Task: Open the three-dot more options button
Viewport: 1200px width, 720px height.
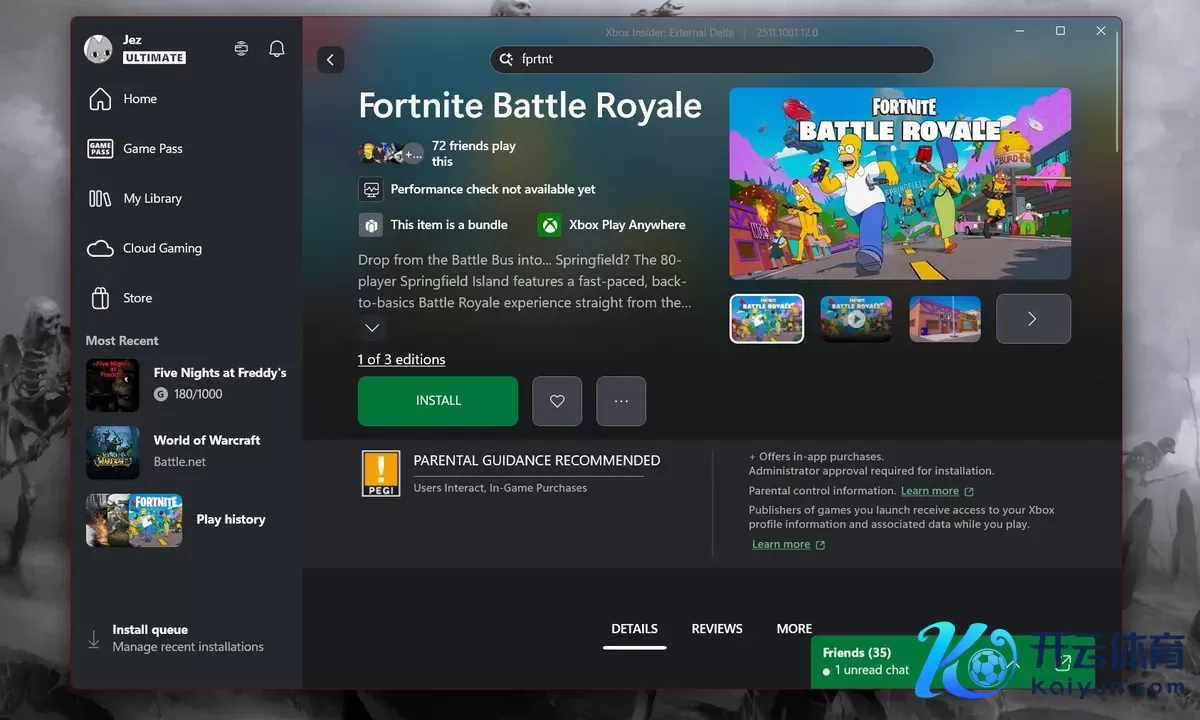Action: click(x=621, y=401)
